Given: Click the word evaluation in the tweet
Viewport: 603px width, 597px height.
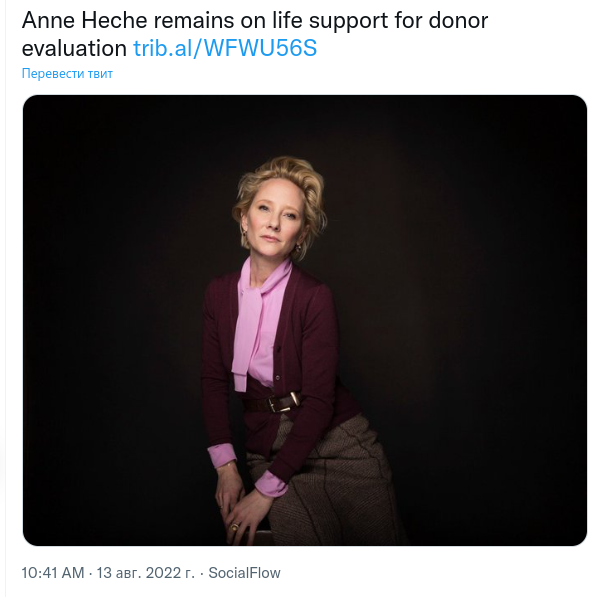Looking at the screenshot, I should (x=74, y=48).
